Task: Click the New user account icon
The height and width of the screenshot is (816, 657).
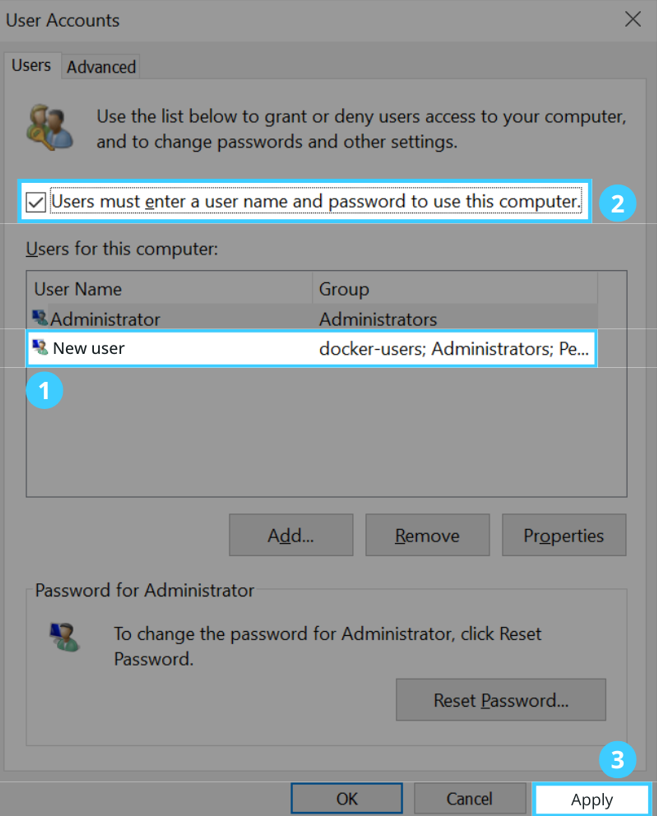Action: [40, 348]
